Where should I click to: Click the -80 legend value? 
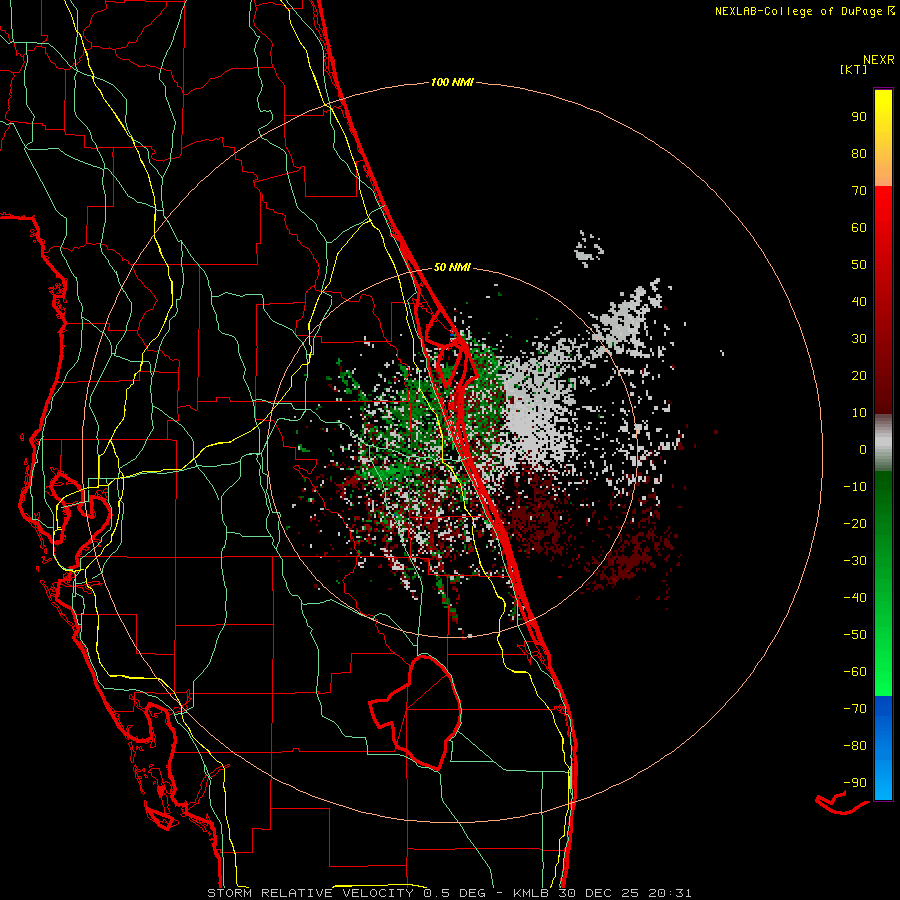(x=855, y=746)
